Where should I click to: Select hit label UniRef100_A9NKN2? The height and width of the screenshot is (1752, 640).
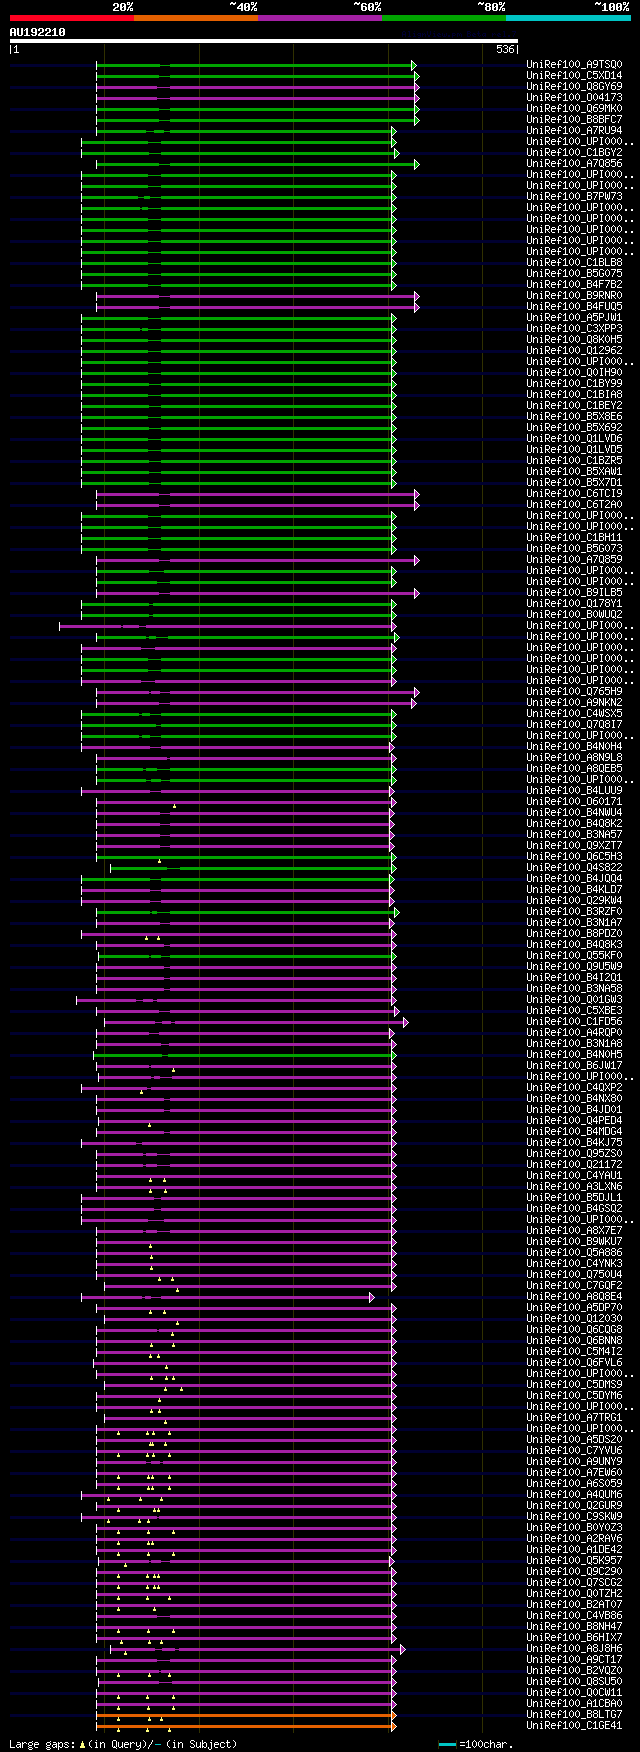574,703
